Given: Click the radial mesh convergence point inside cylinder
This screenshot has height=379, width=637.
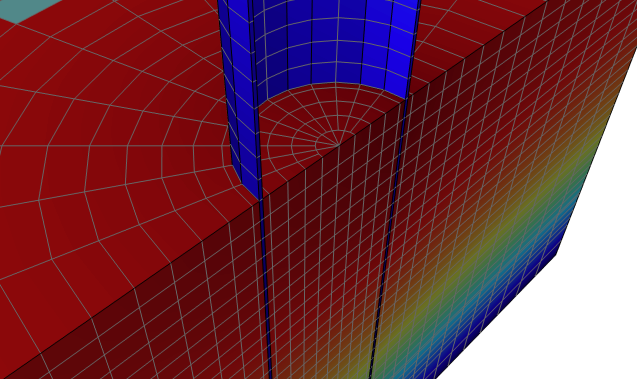Looking at the screenshot, I should point(338,145).
